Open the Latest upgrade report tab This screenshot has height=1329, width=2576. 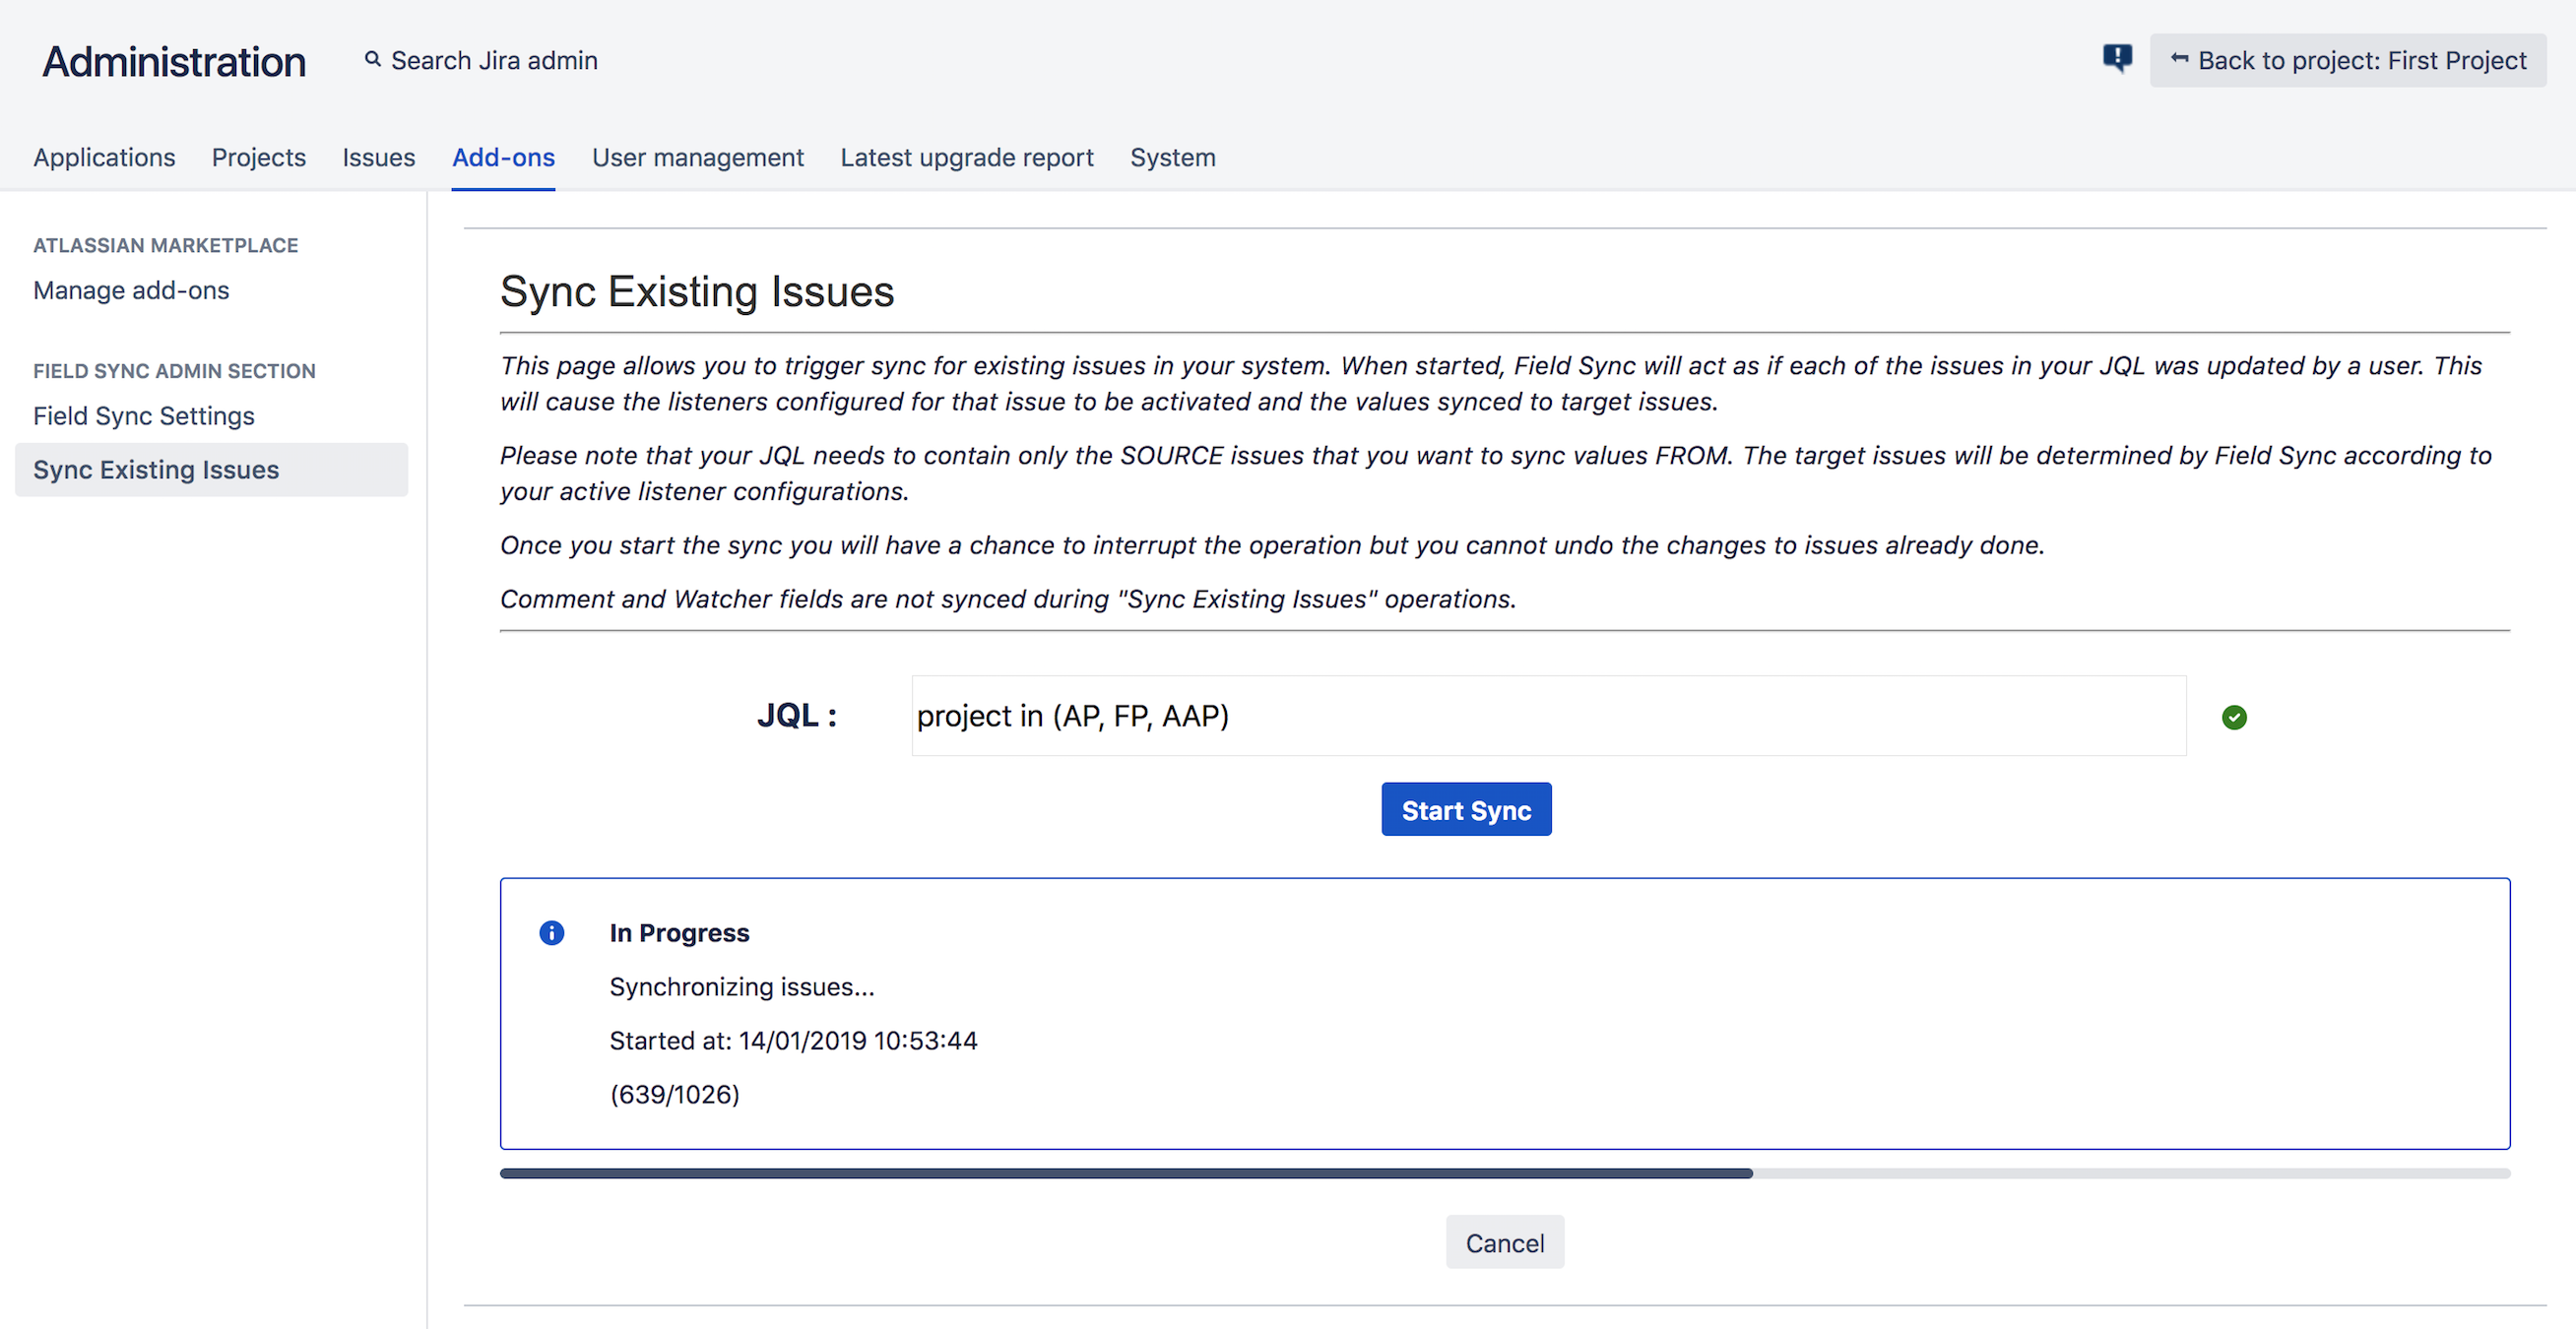(x=966, y=157)
